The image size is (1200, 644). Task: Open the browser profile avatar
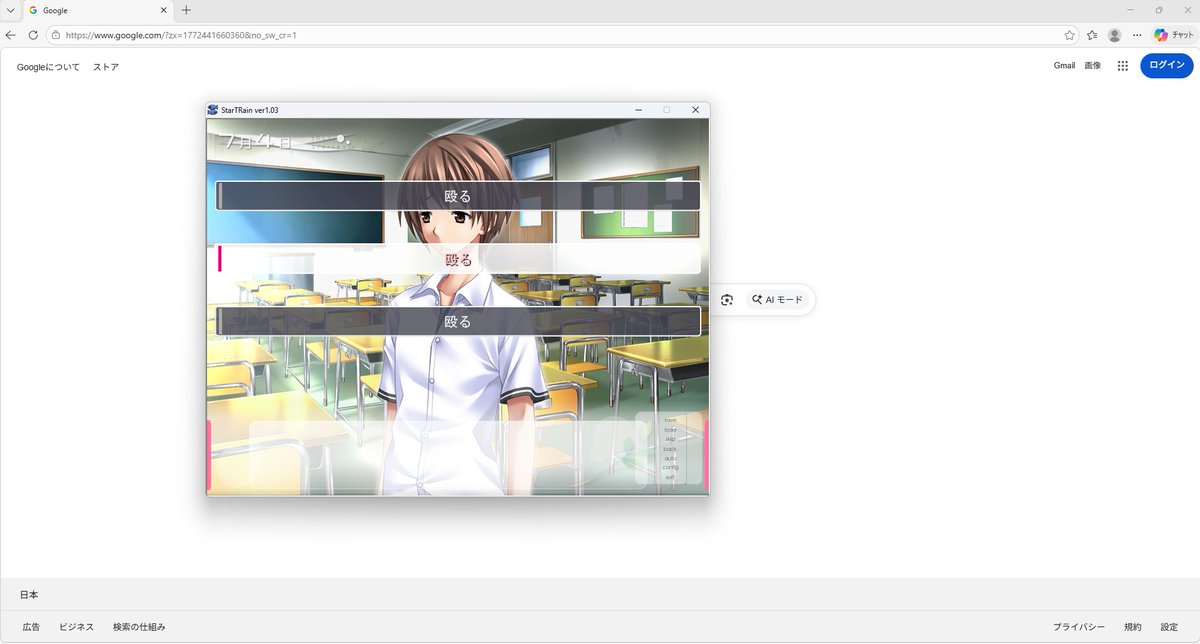[x=1114, y=35]
